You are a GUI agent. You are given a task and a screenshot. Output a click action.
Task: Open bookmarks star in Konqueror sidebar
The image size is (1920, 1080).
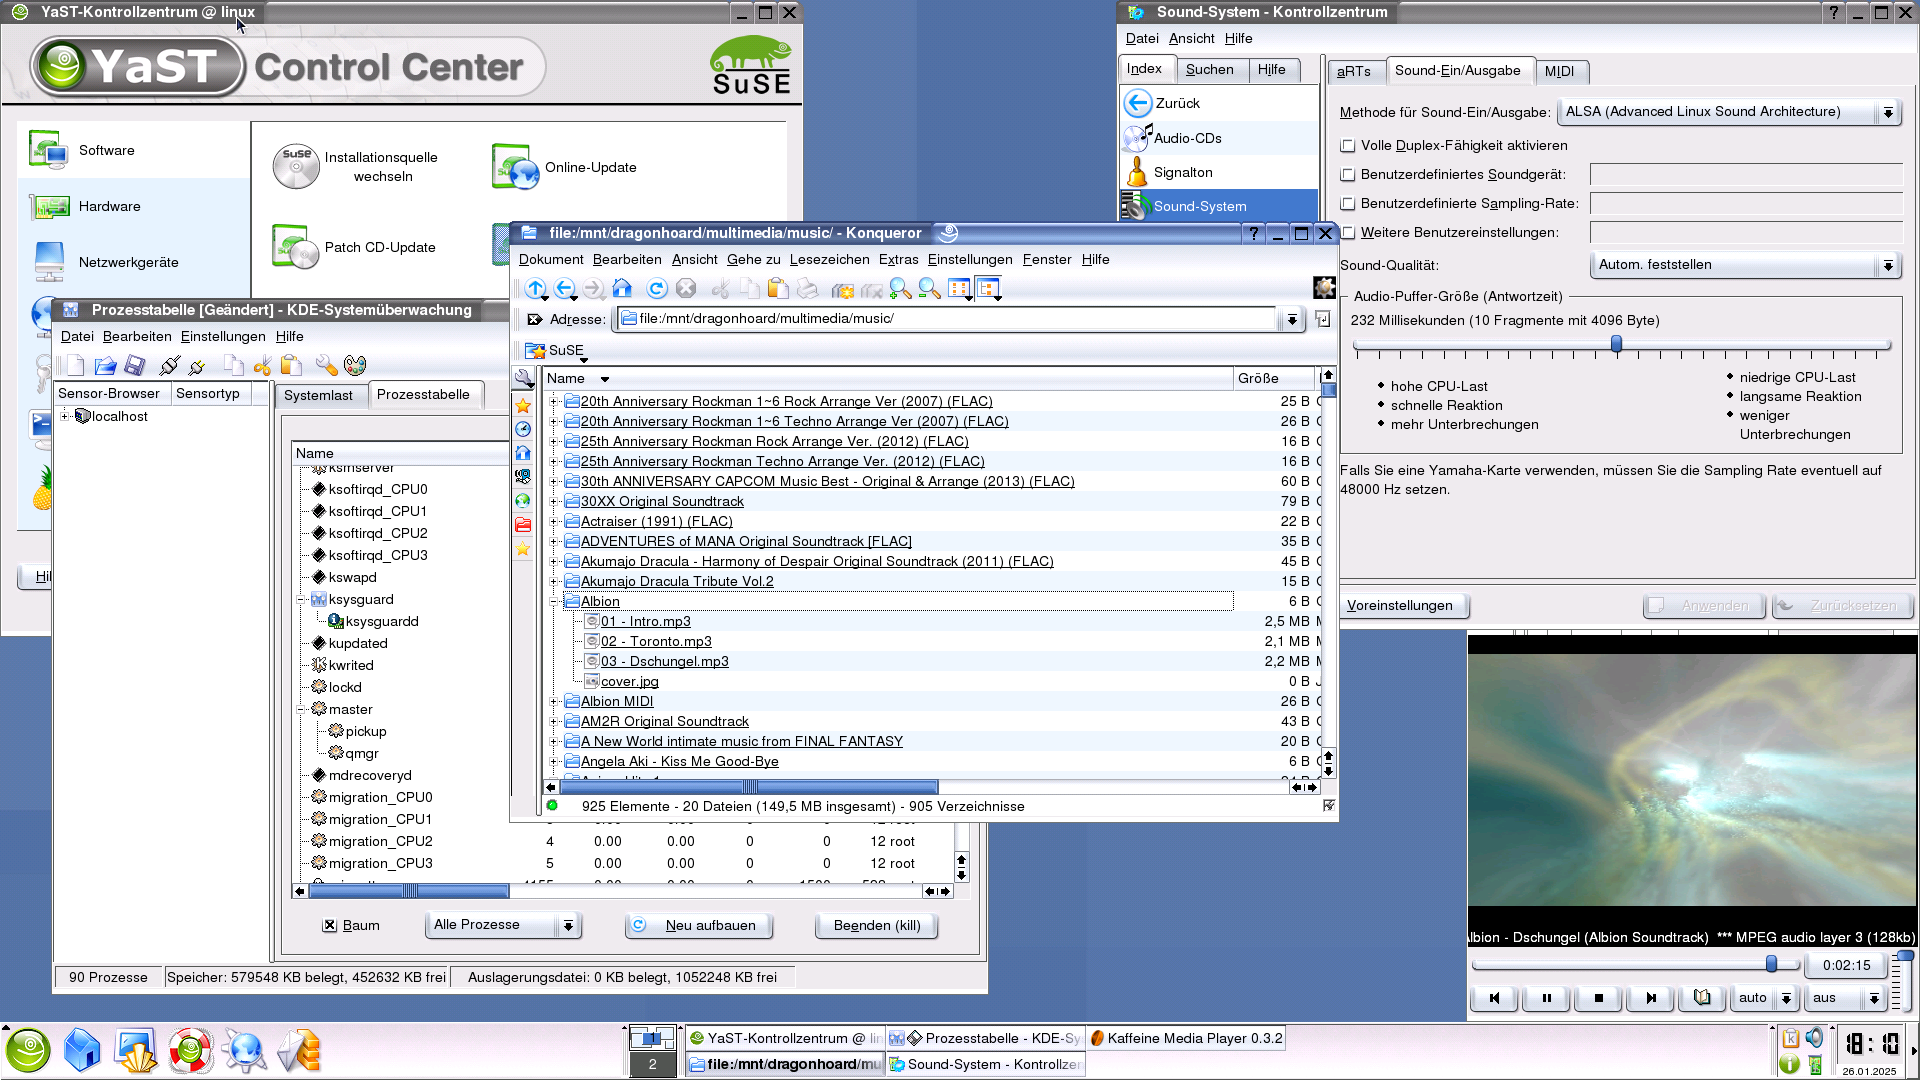click(523, 406)
